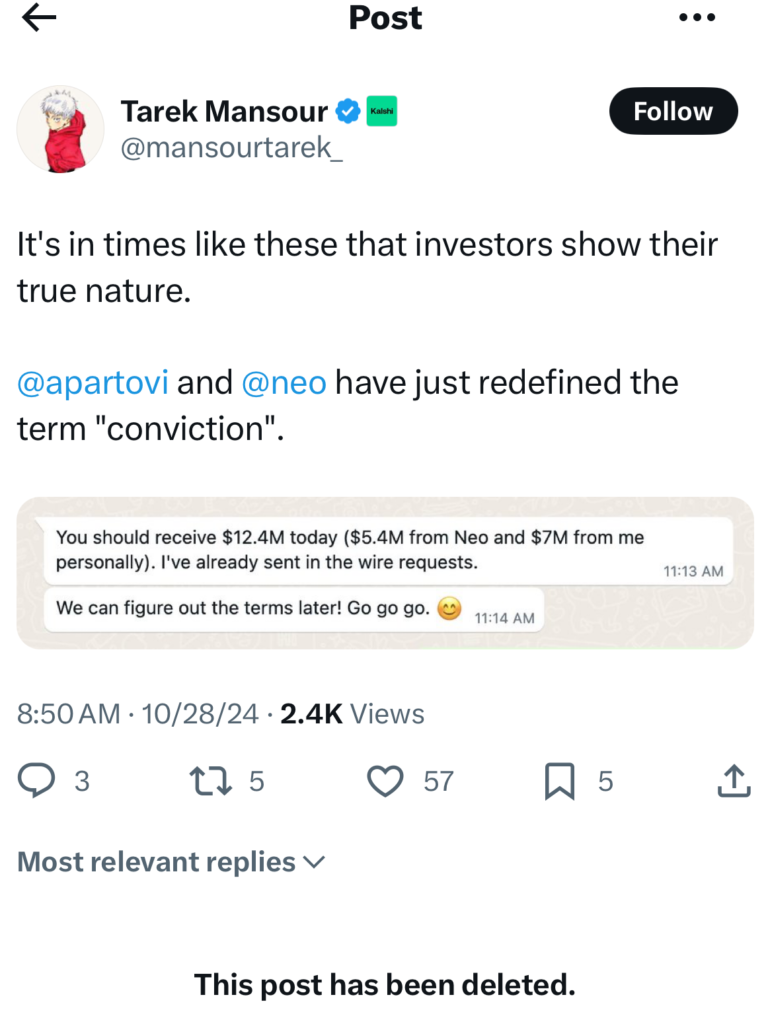Click the green Kalshi affiliation badge
The height and width of the screenshot is (1024, 768).
click(380, 112)
